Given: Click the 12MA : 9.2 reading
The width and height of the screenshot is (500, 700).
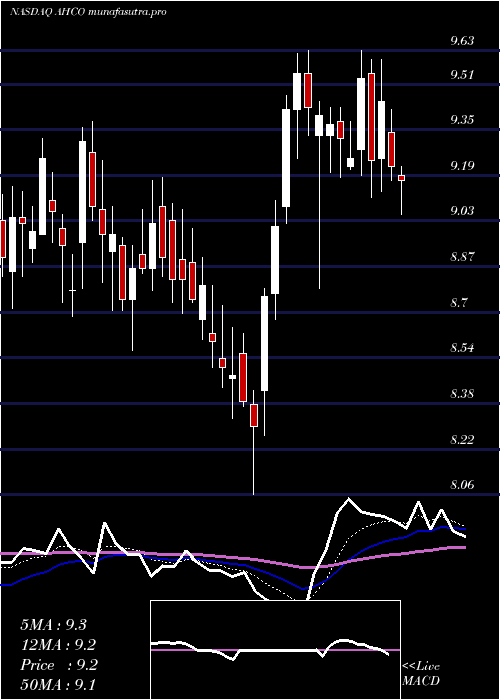Looking at the screenshot, I should [58, 645].
